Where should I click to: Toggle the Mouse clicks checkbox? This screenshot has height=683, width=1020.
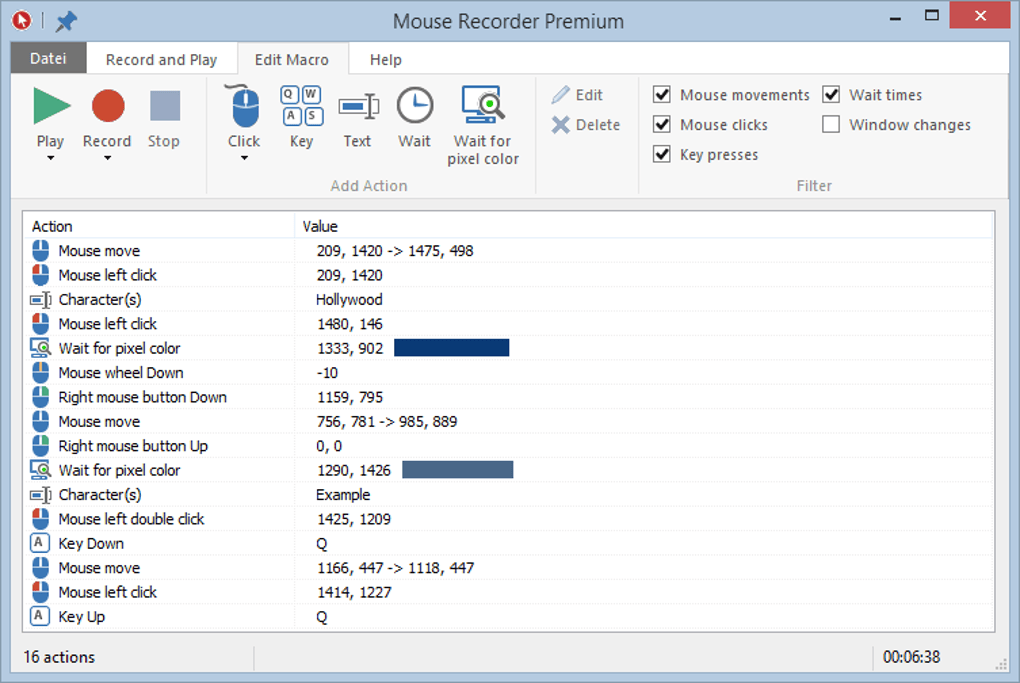(662, 125)
